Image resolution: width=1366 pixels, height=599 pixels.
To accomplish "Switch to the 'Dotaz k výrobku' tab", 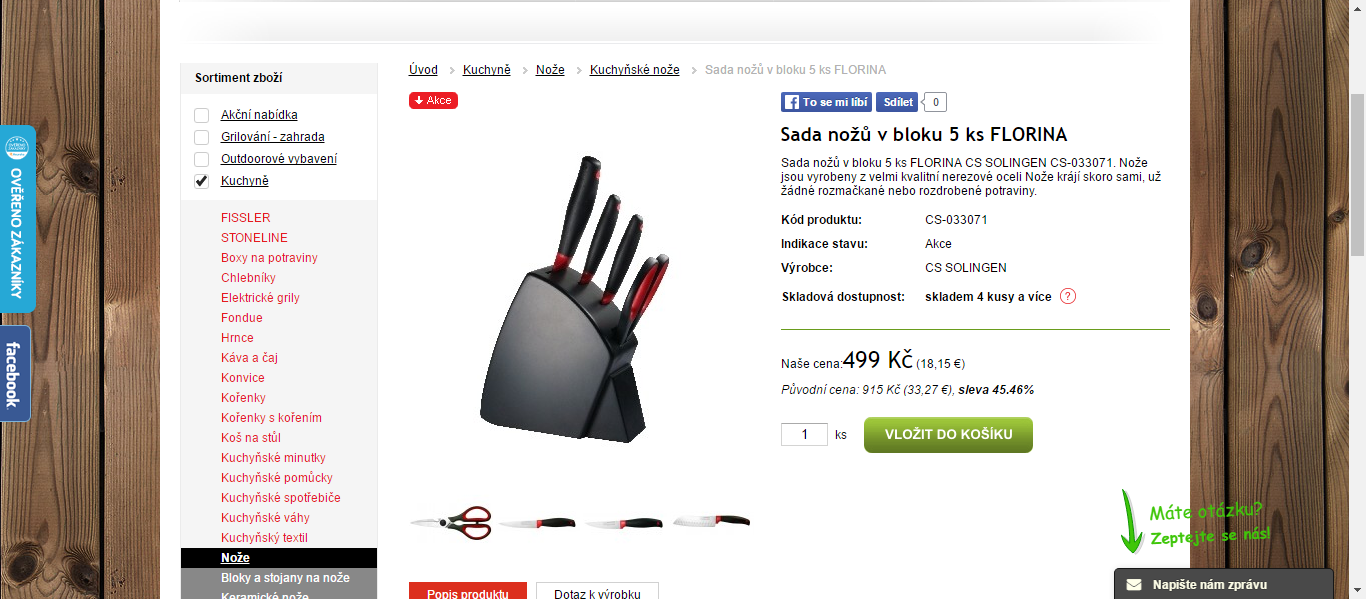I will (597, 591).
